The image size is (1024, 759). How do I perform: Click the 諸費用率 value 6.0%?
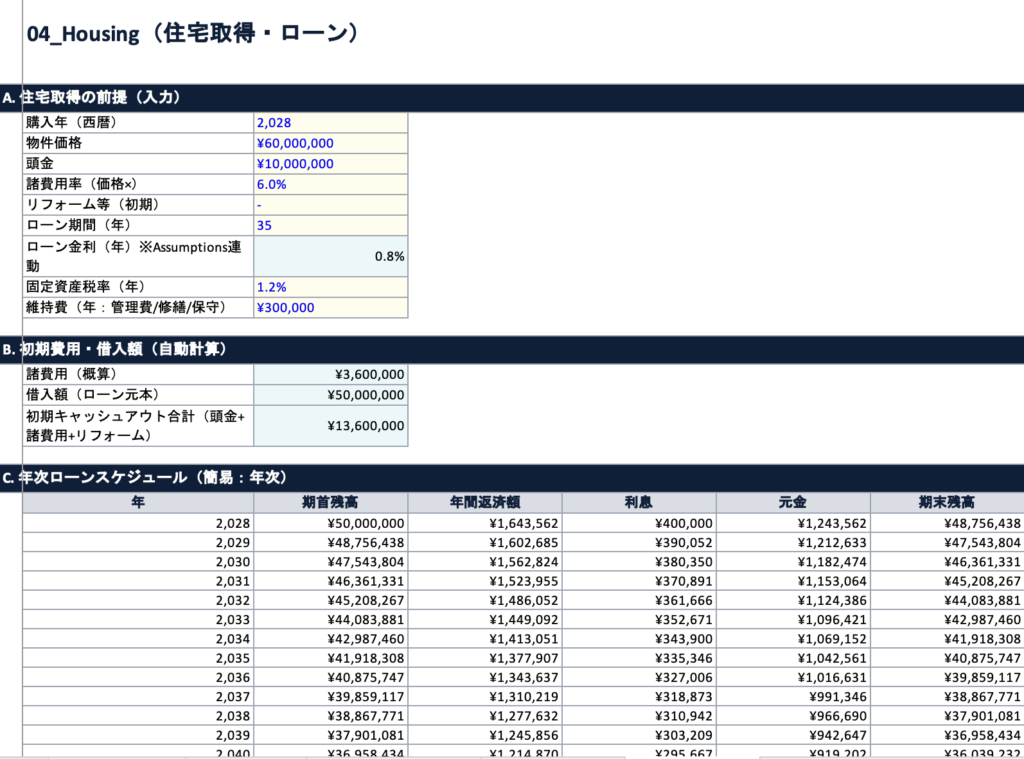pyautogui.click(x=330, y=184)
